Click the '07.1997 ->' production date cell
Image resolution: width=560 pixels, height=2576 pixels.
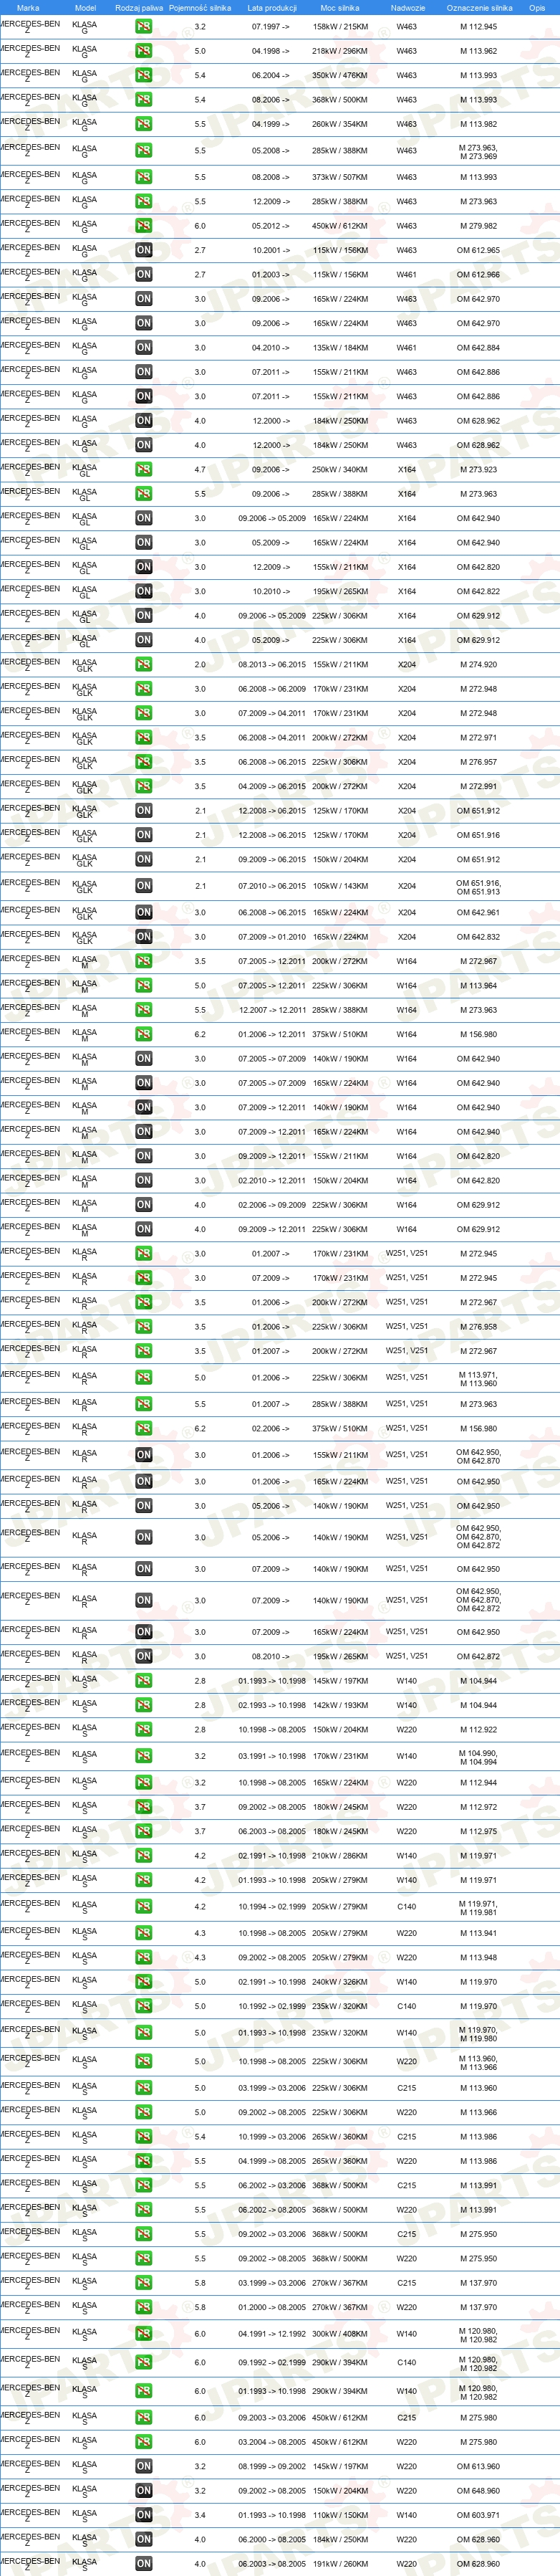pos(271,27)
